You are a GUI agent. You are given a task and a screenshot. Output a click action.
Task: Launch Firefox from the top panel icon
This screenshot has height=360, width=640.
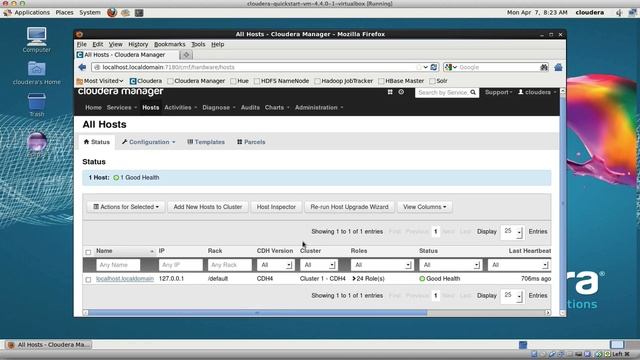112,13
